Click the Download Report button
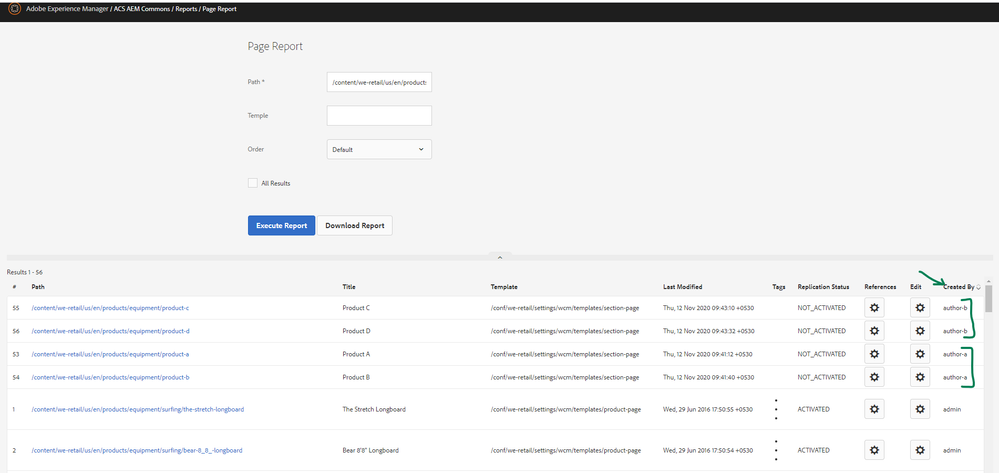 pos(355,226)
